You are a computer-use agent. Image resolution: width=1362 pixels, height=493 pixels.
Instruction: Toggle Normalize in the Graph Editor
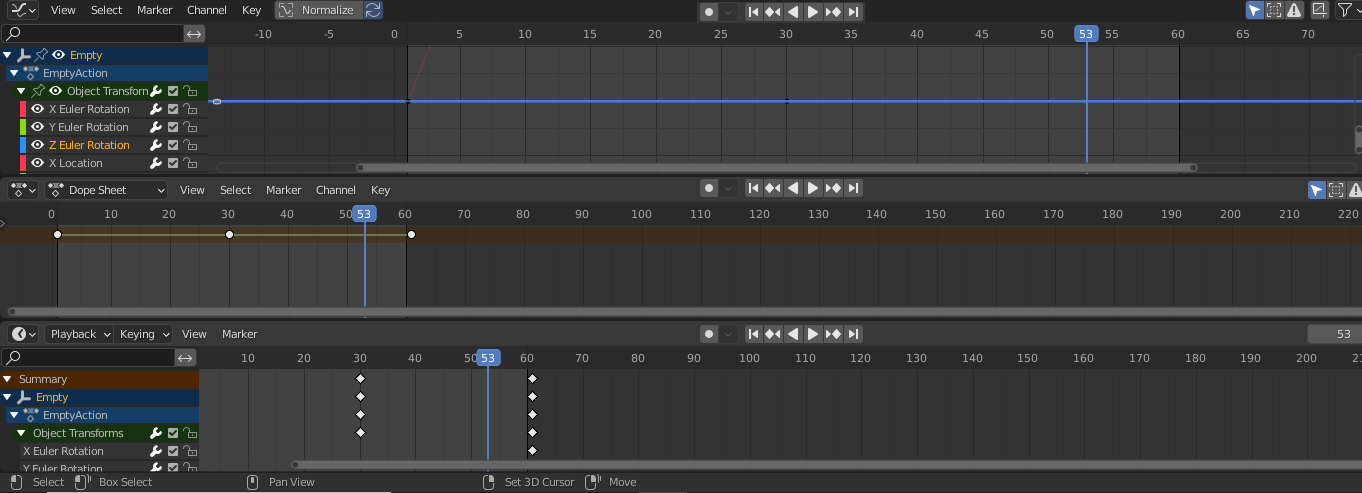click(x=318, y=10)
